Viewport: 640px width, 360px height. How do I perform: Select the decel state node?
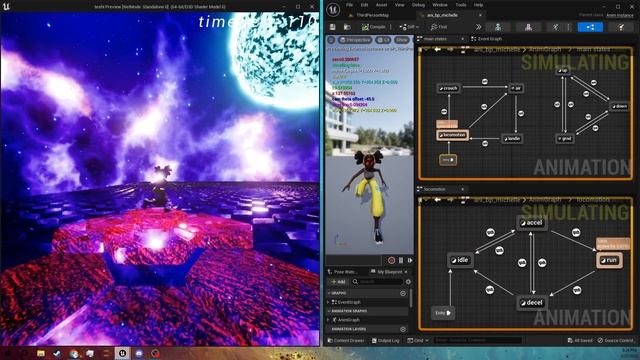(x=531, y=303)
